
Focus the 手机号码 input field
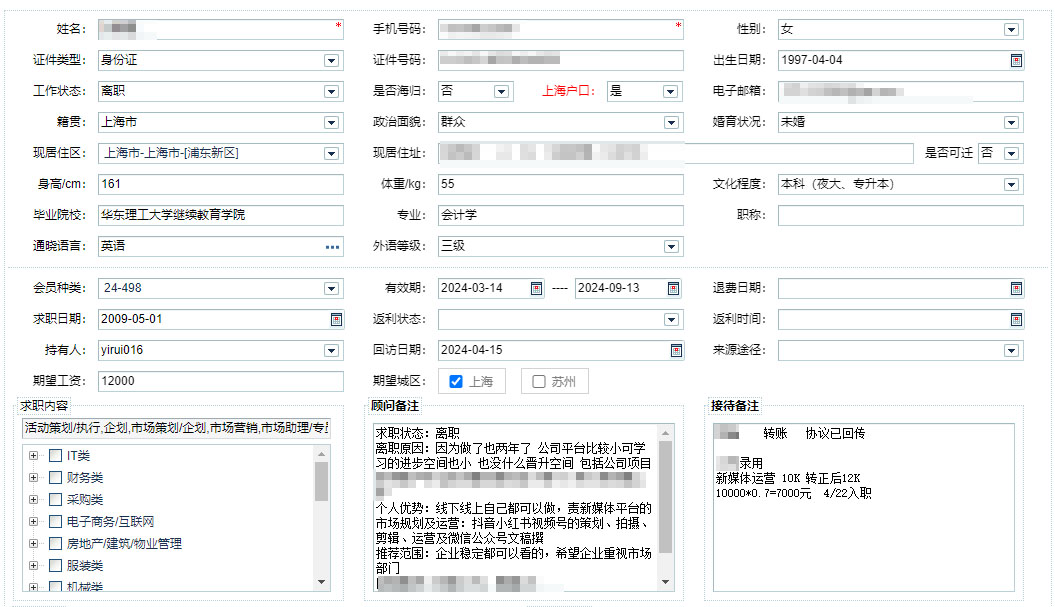[x=560, y=30]
